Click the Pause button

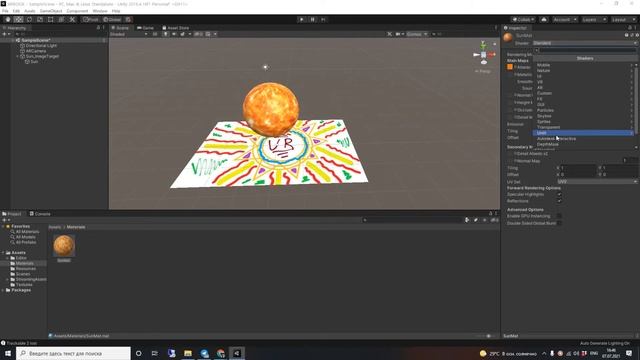pyautogui.click(x=313, y=19)
